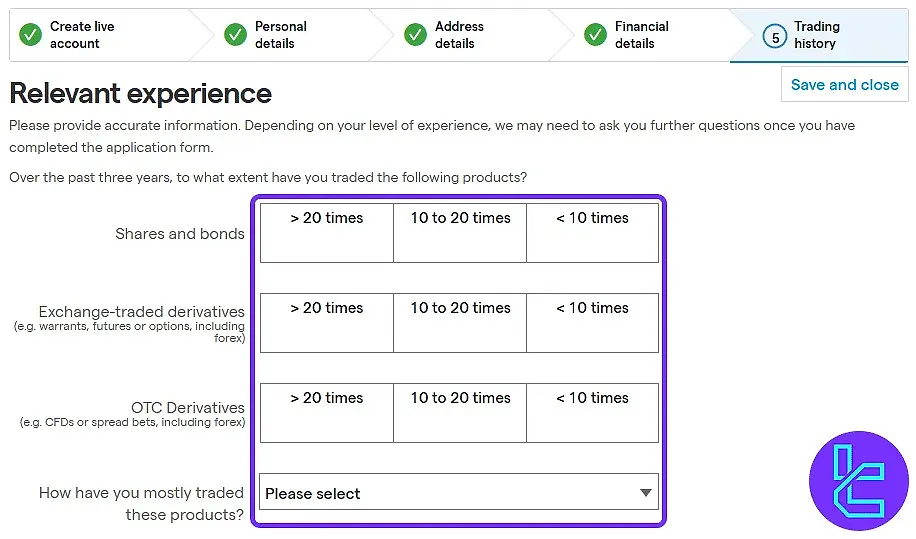The height and width of the screenshot is (539, 916).
Task: Click the circled number 5 step icon
Action: pyautogui.click(x=774, y=37)
